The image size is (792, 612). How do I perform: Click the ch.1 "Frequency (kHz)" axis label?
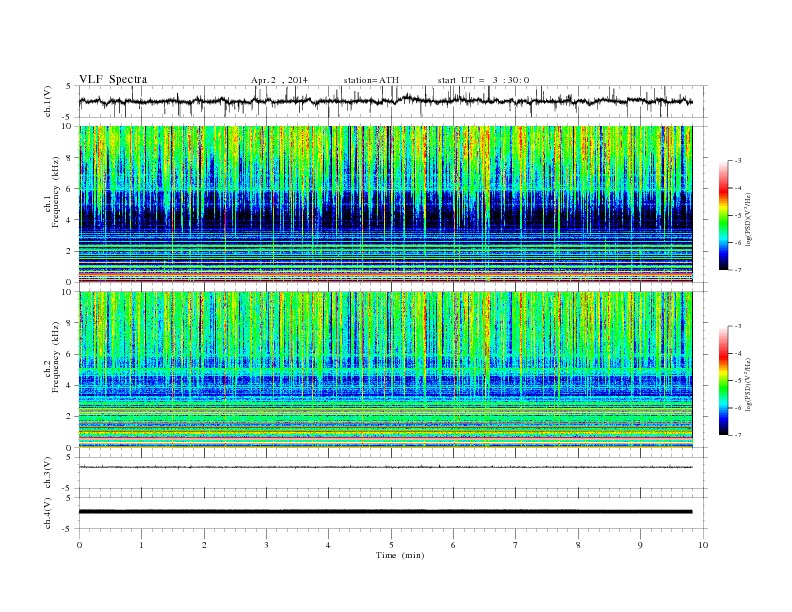coord(56,192)
